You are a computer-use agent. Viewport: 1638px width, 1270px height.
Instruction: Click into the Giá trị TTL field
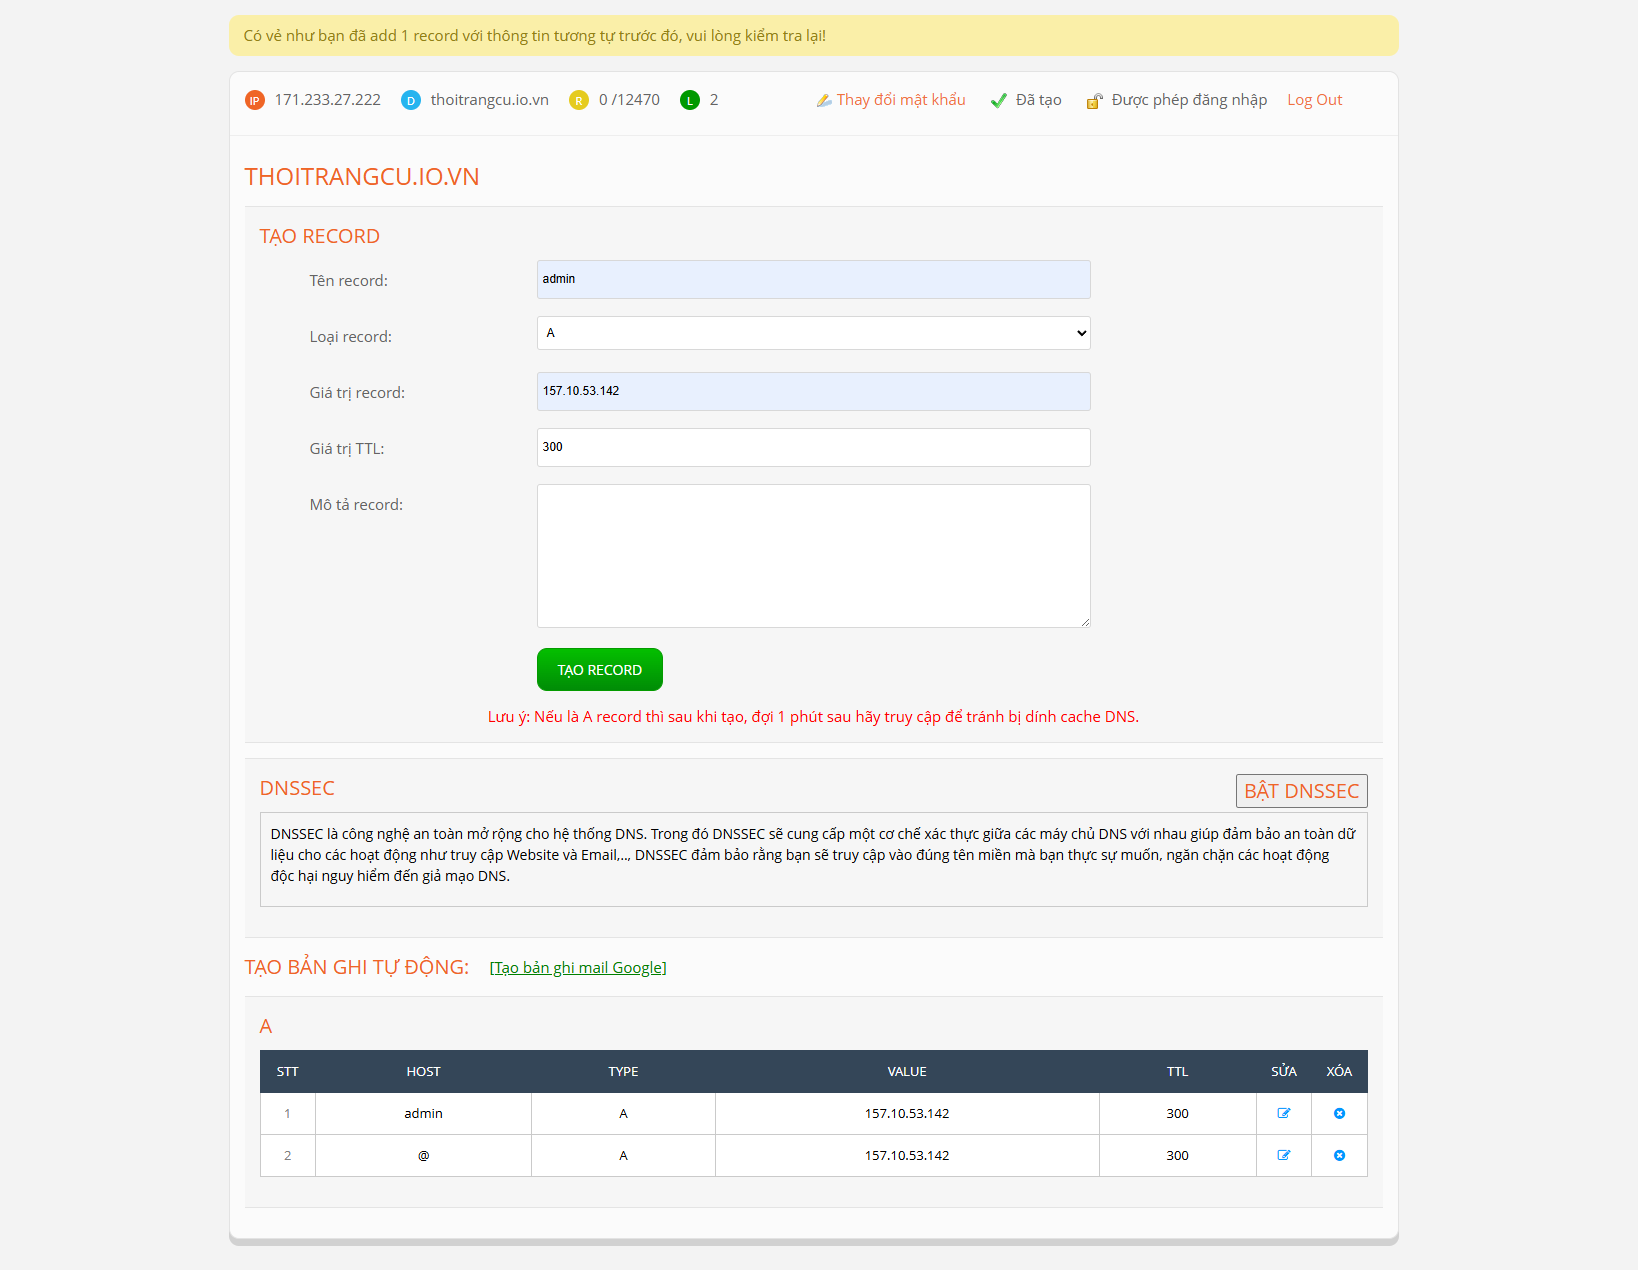[x=813, y=447]
